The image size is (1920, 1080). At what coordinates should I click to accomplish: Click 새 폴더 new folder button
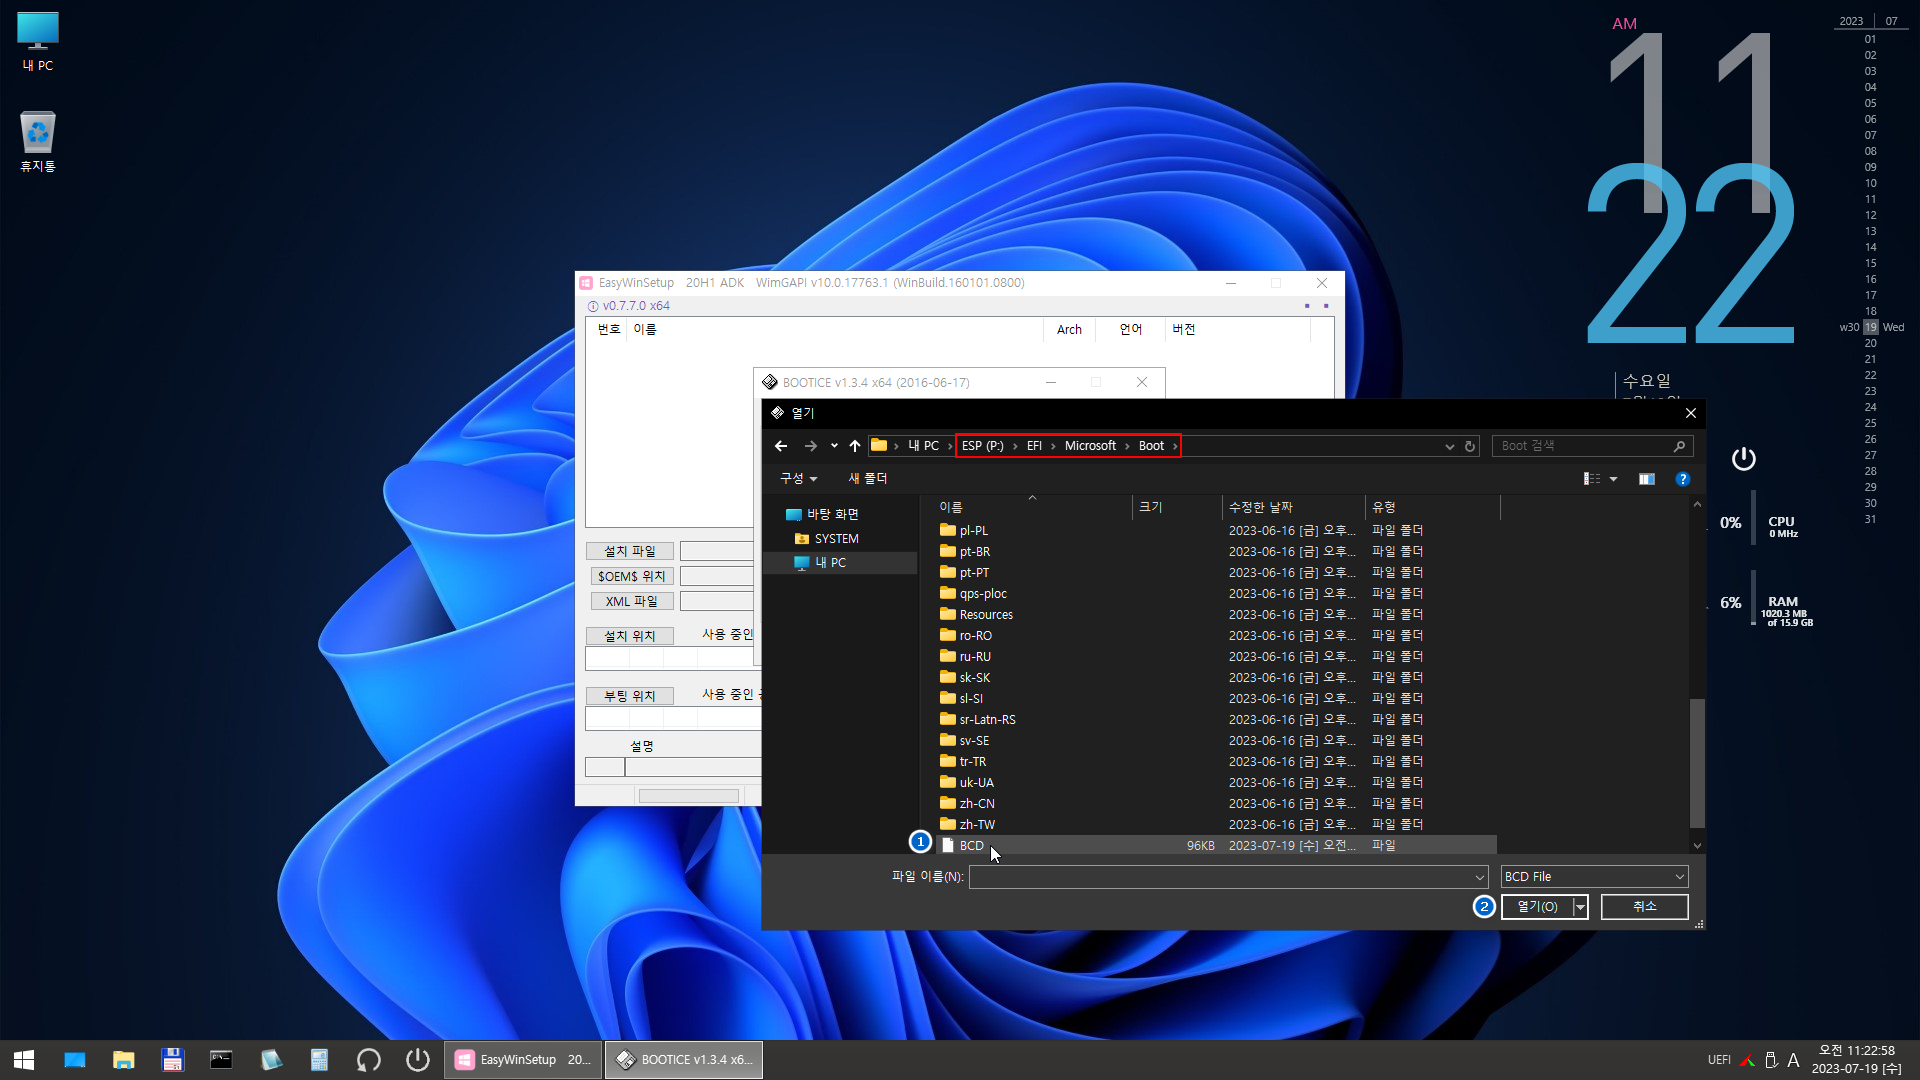click(868, 479)
